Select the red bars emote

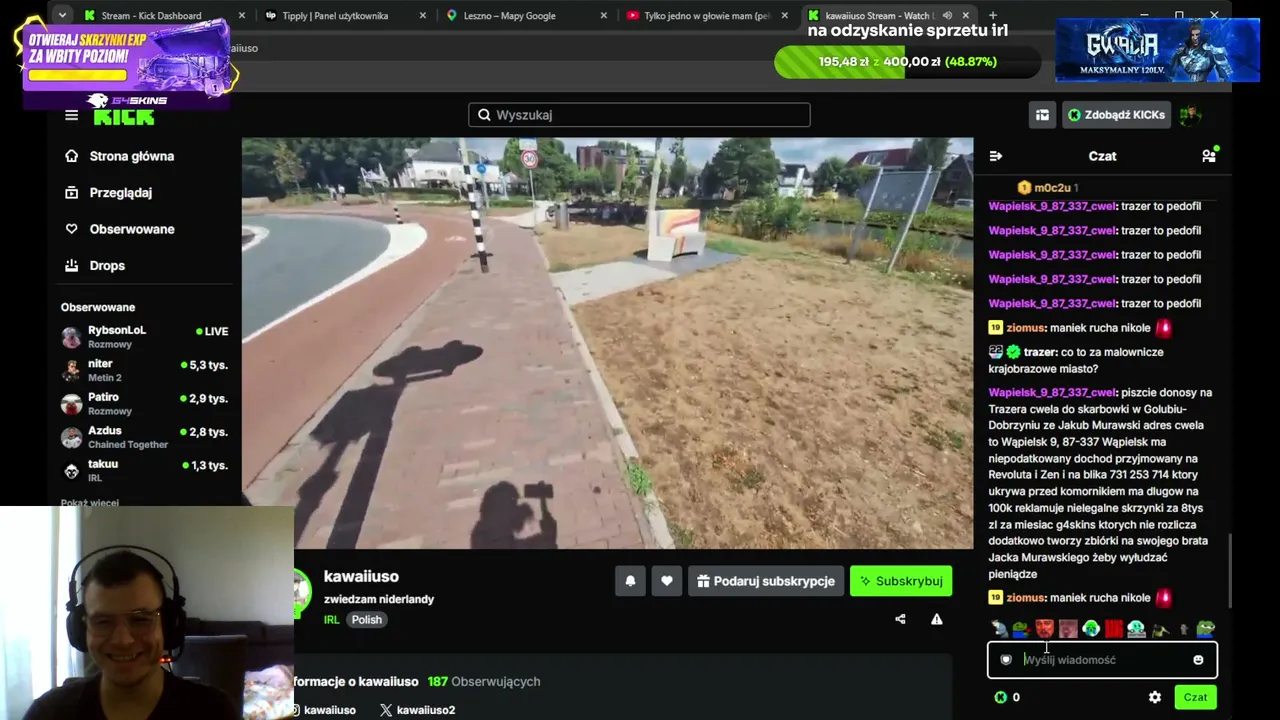1114,629
